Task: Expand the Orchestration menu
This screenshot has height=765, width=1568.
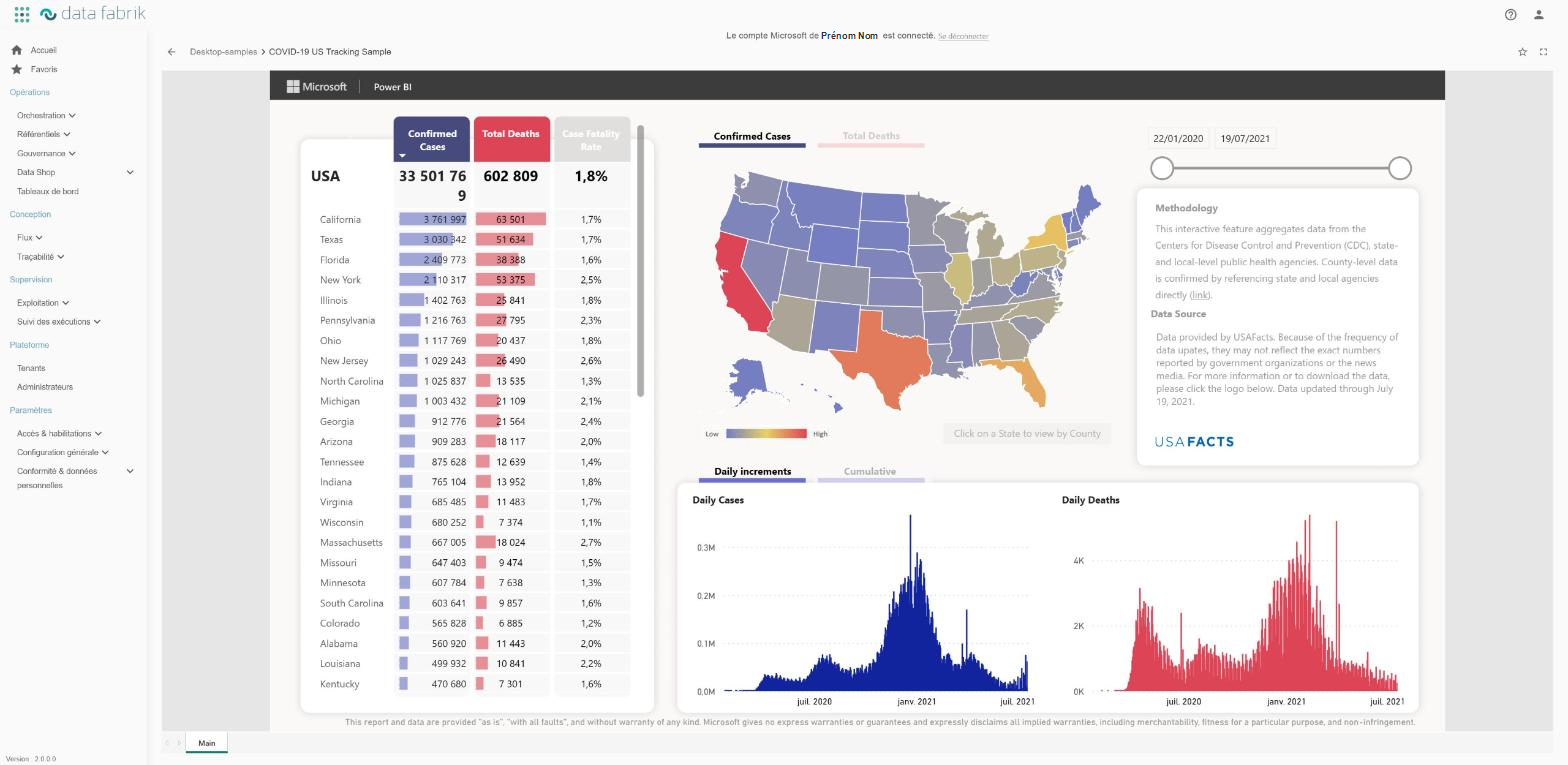Action: click(x=46, y=115)
